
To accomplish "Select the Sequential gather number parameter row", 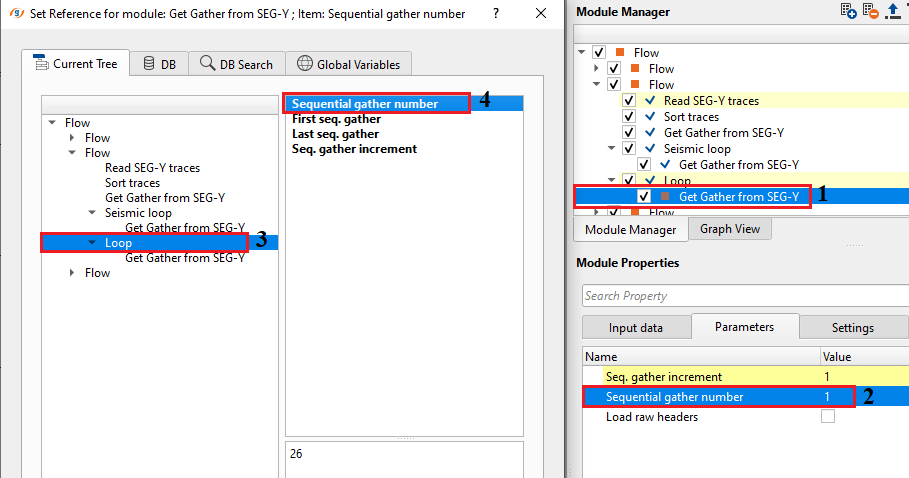I will [x=746, y=397].
